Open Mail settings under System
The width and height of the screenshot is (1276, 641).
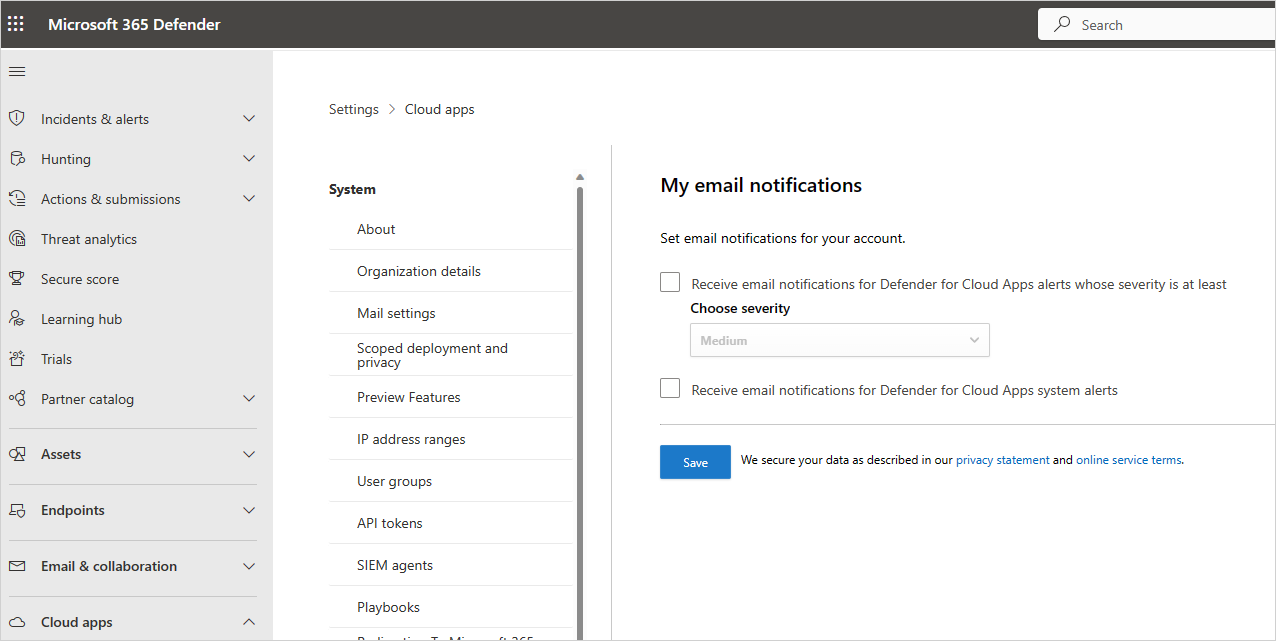tap(396, 312)
